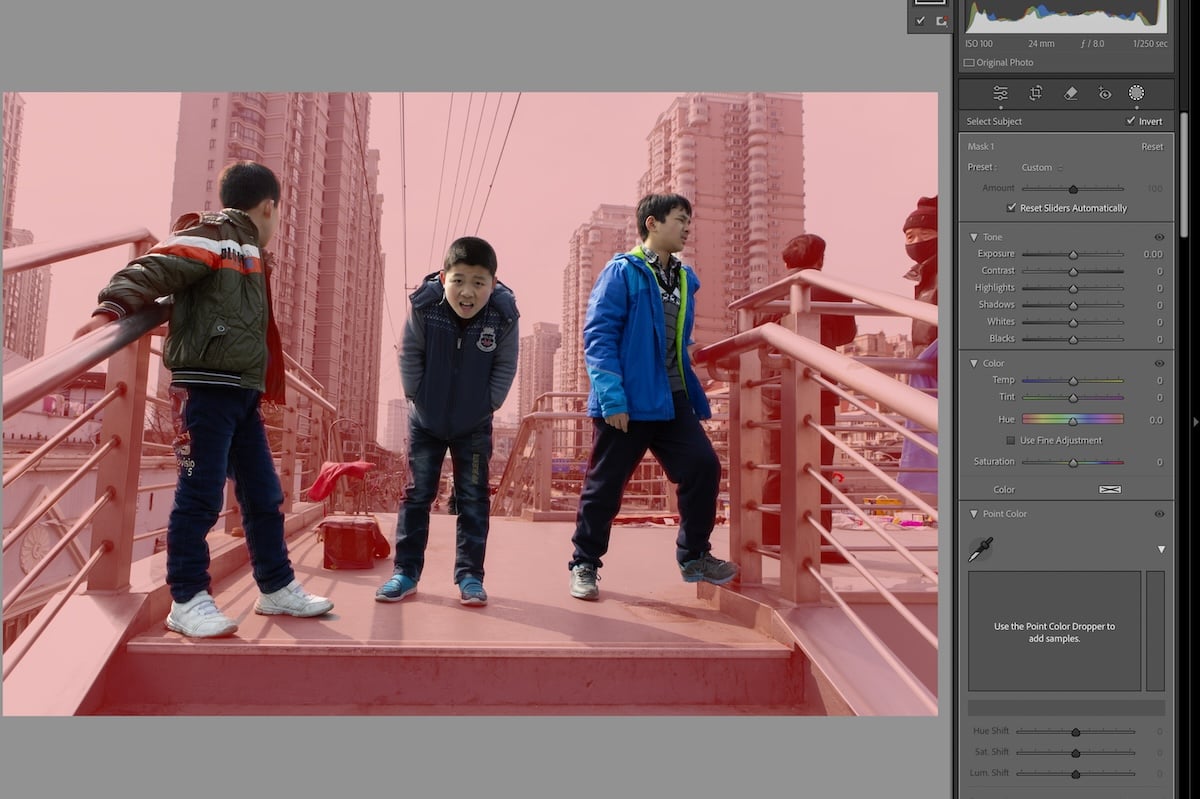
Task: Hide the Tone adjustments using its eye icon
Action: (1158, 237)
